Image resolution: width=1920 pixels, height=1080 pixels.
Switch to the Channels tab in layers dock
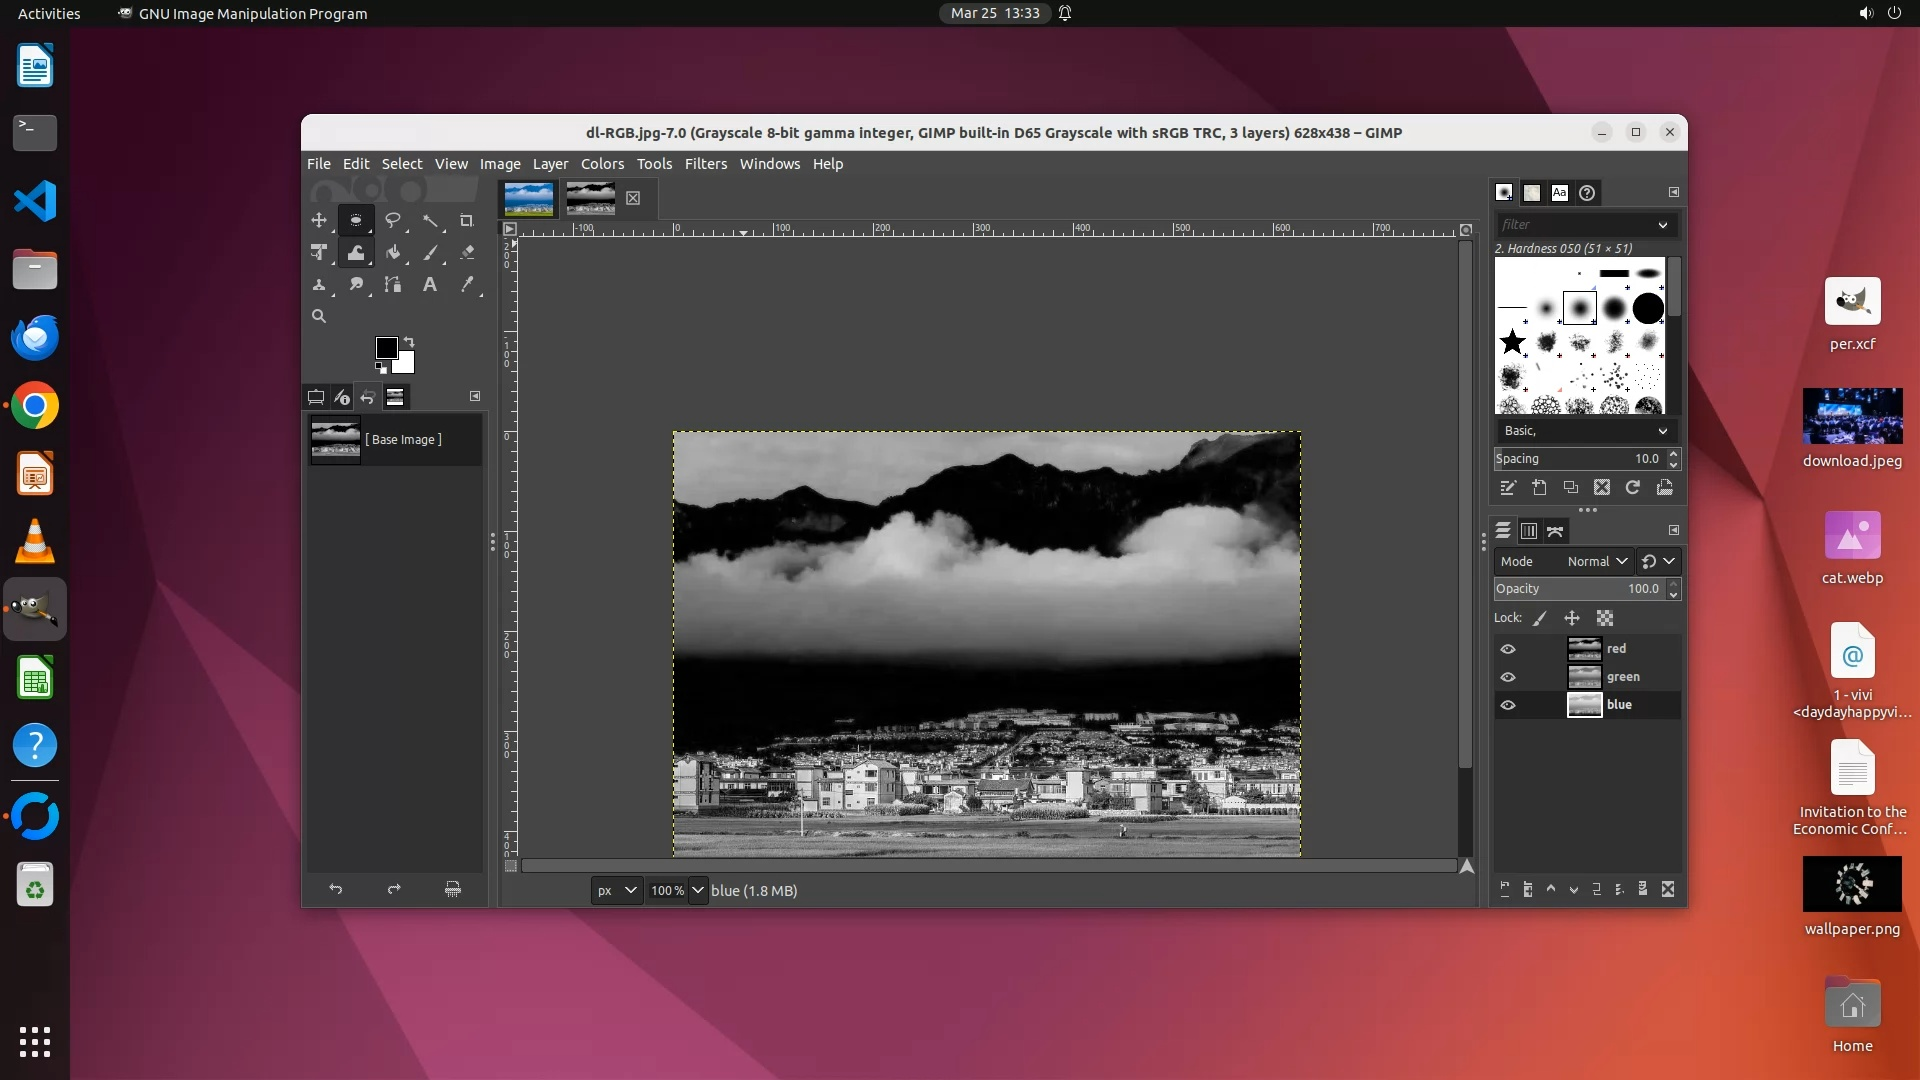coord(1529,531)
